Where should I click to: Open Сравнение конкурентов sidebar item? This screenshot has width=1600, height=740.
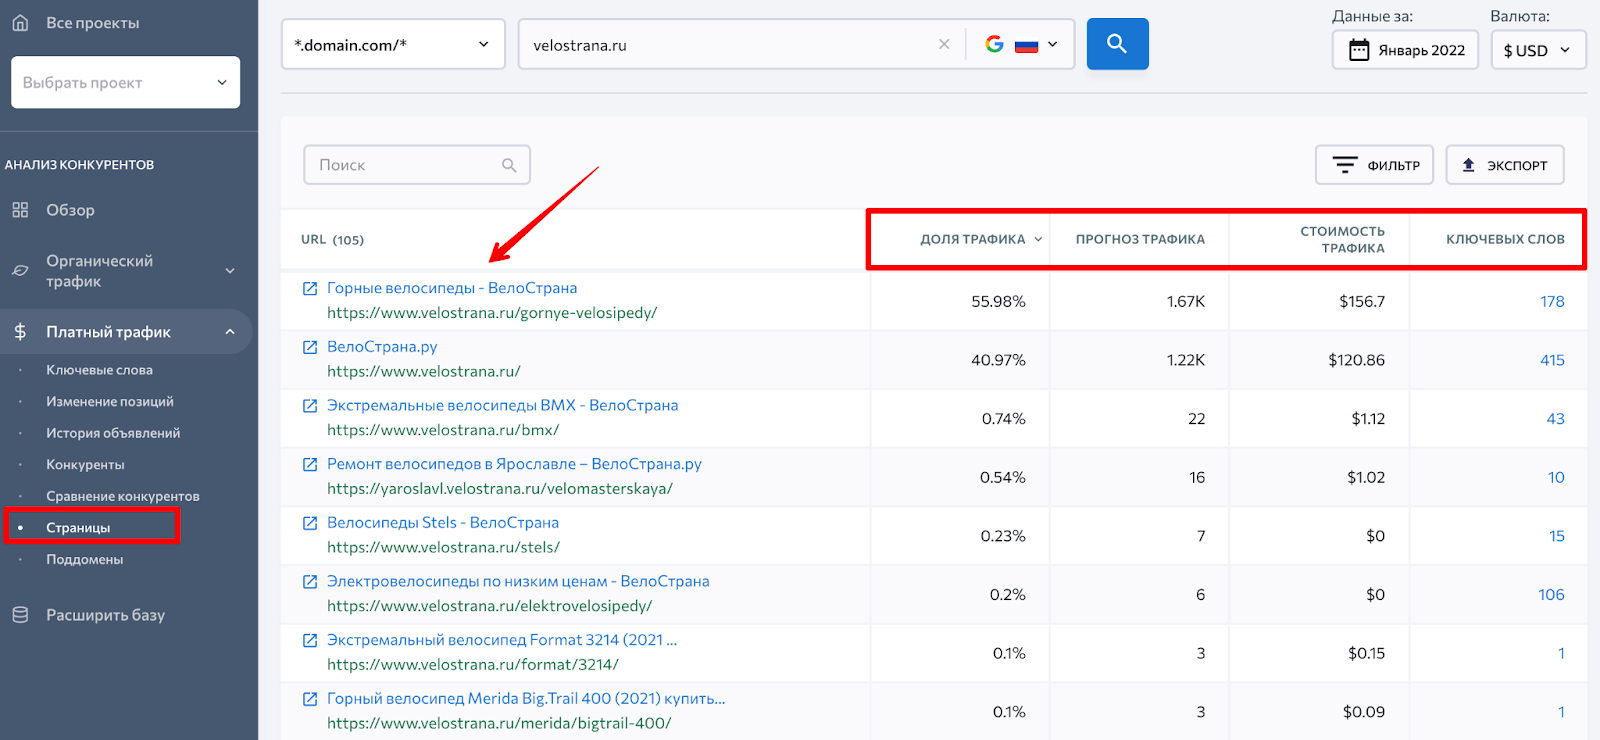click(123, 496)
